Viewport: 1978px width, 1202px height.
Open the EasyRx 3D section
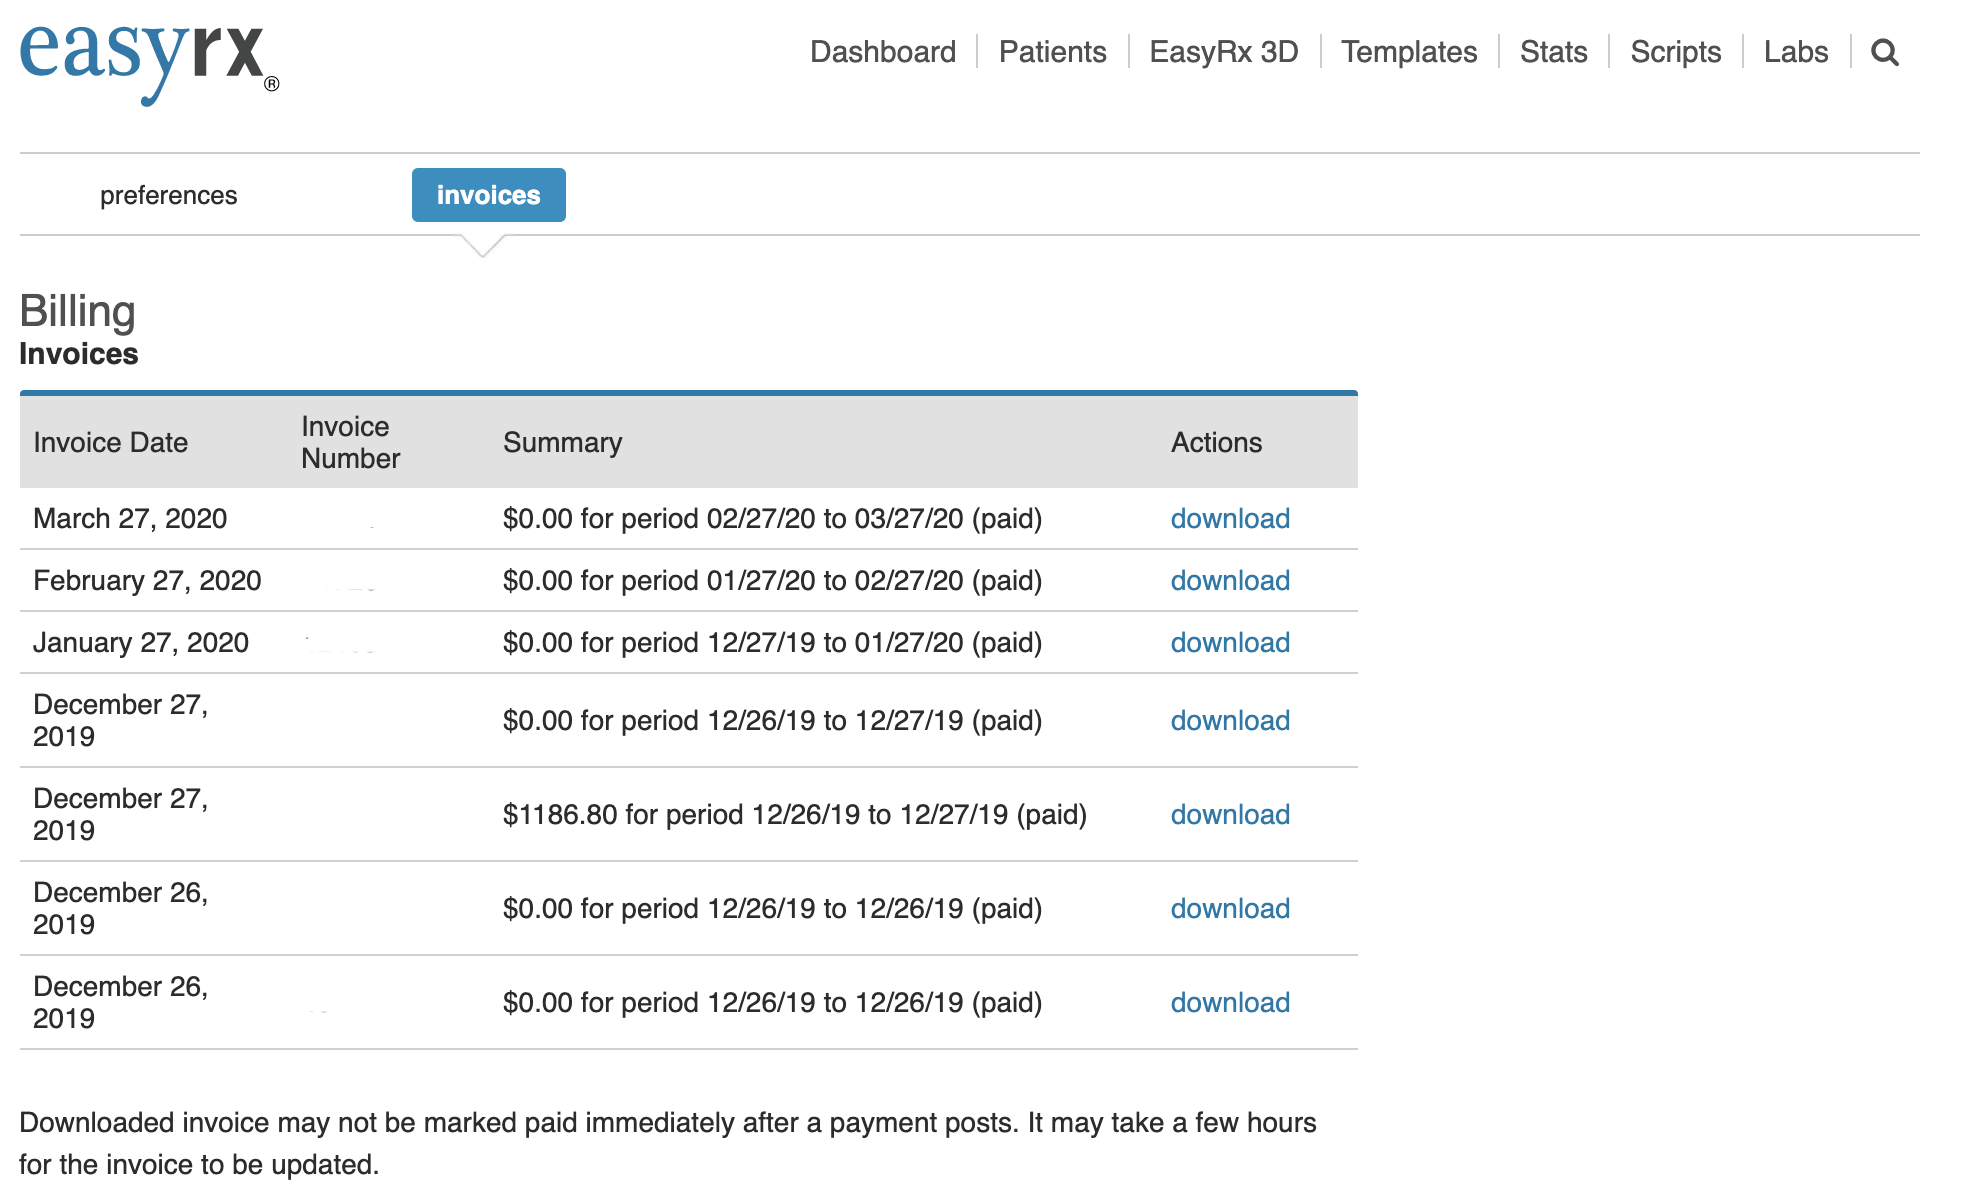pos(1223,52)
